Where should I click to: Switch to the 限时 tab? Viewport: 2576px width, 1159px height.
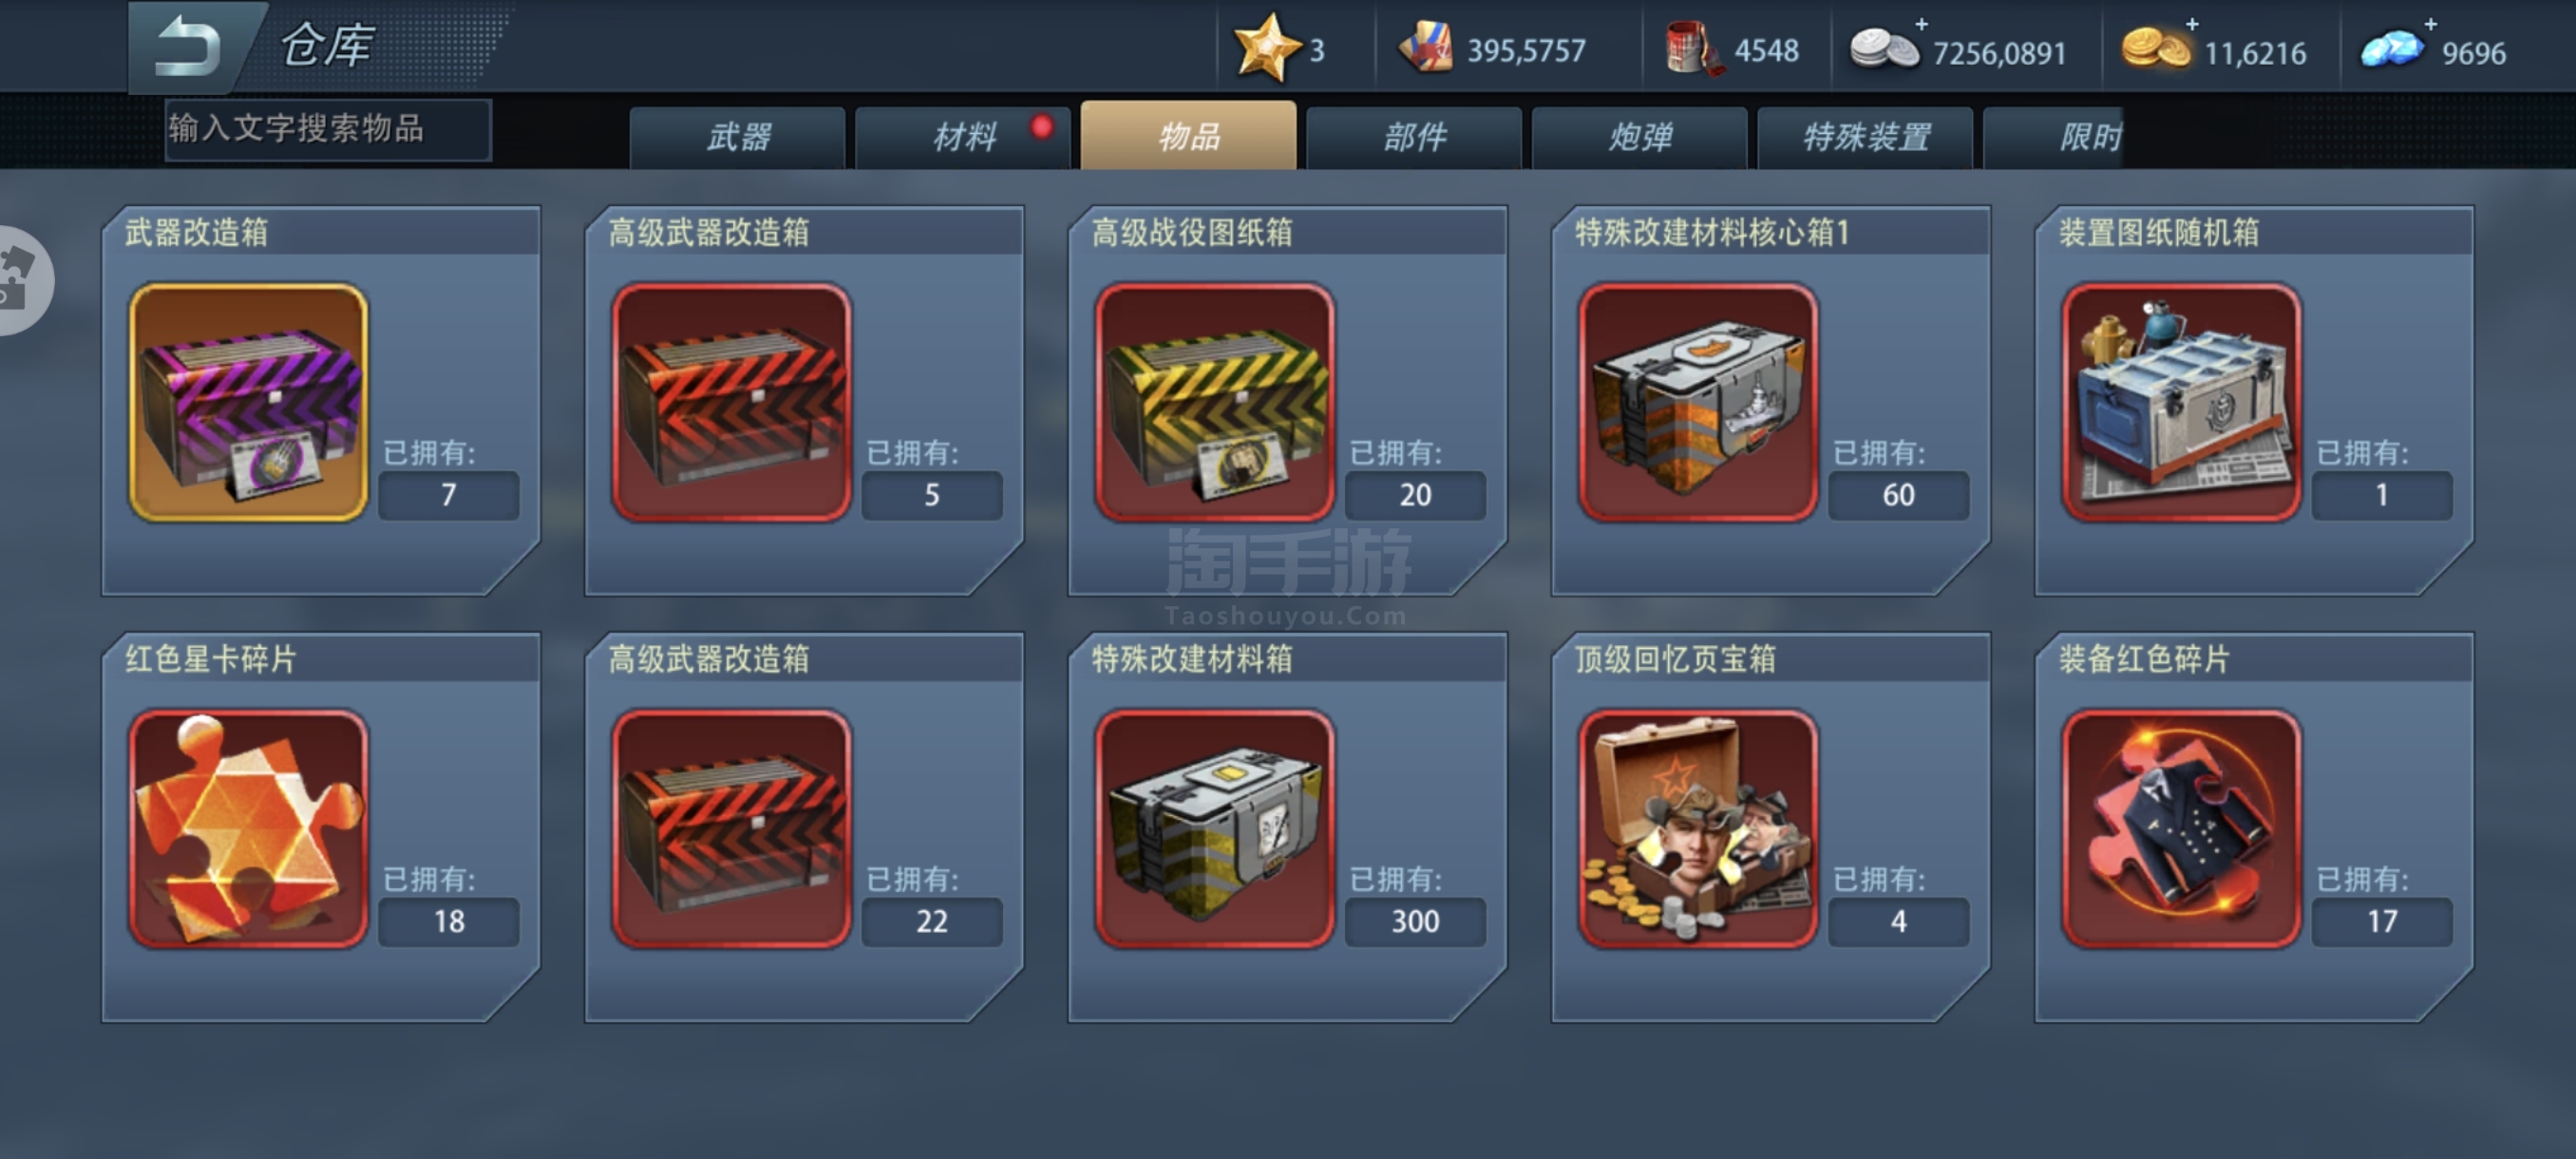(x=2054, y=137)
